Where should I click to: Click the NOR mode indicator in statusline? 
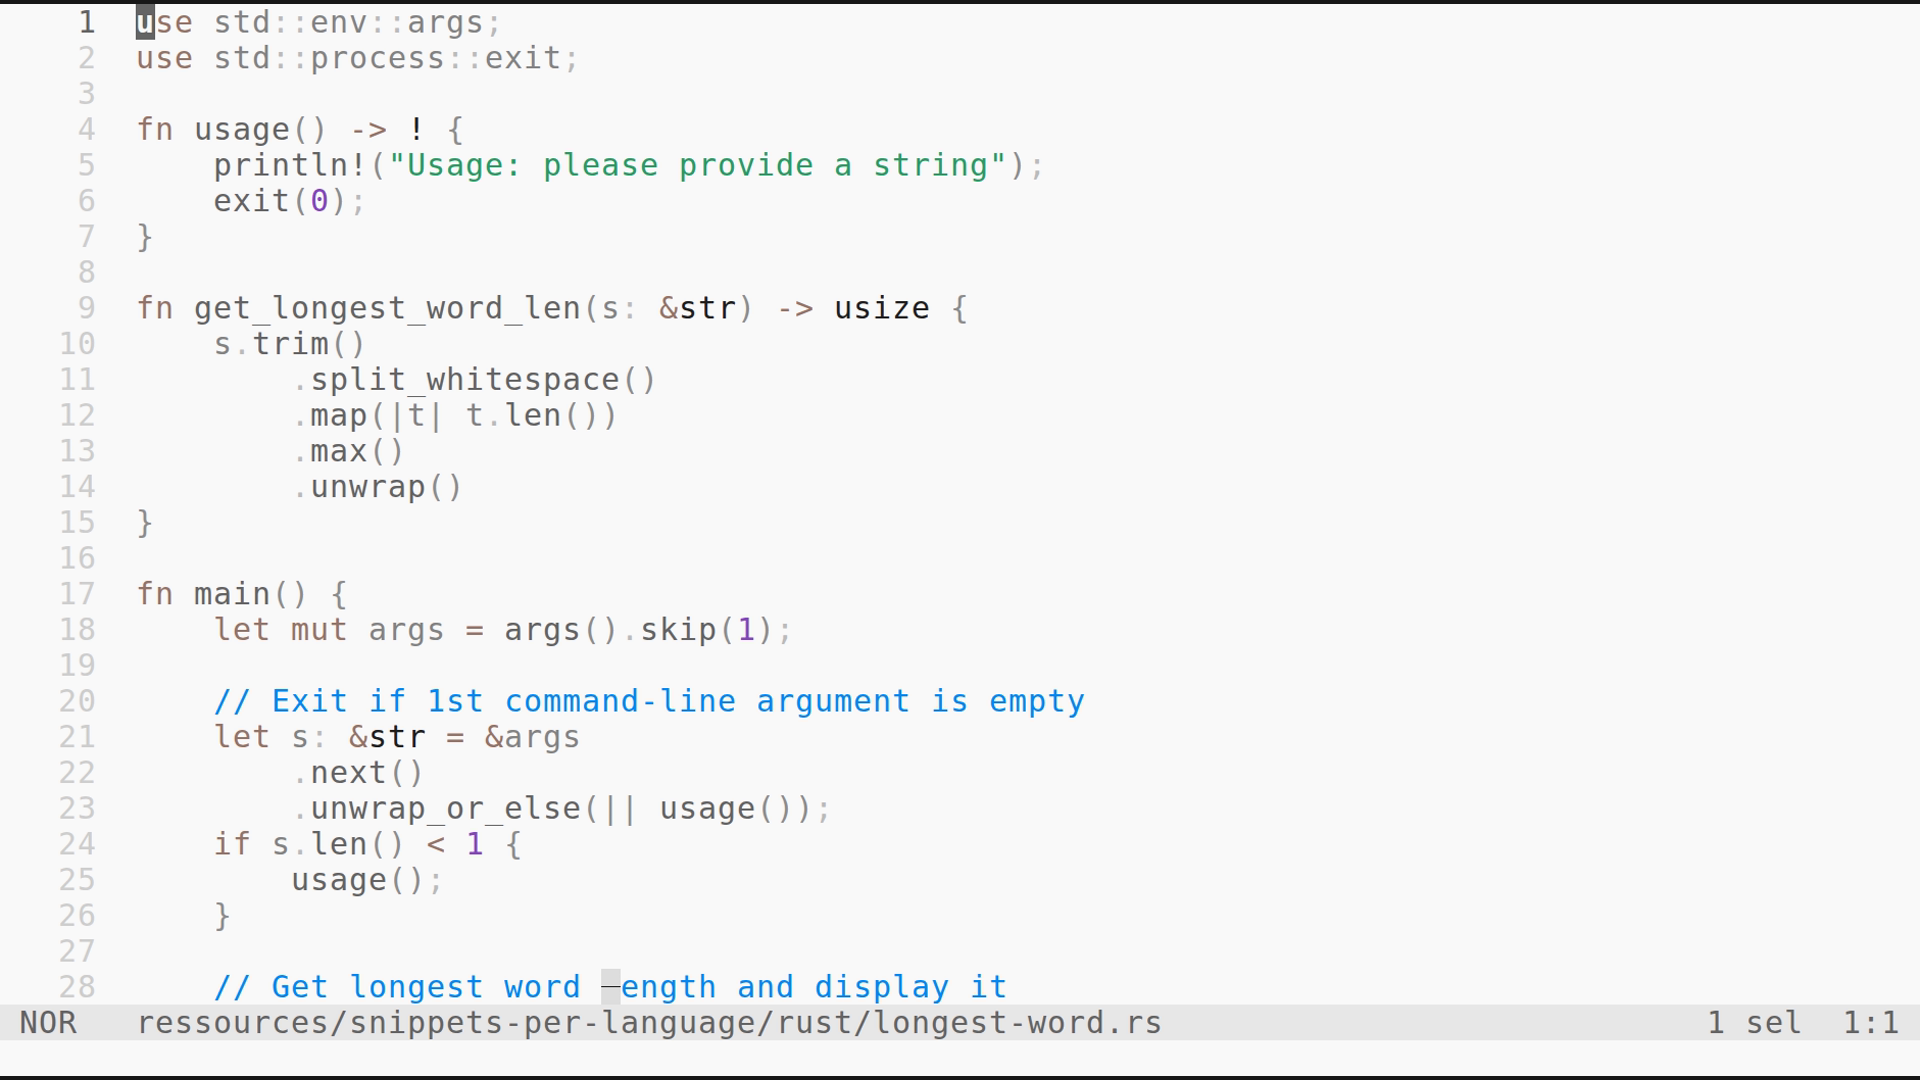click(x=48, y=1023)
